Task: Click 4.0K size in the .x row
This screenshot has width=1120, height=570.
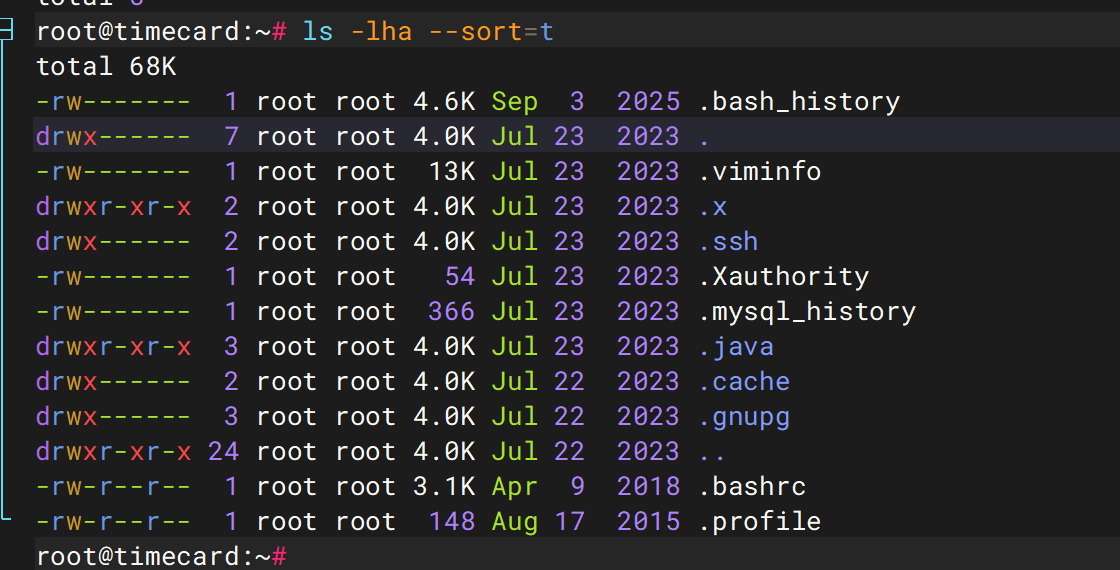Action: [444, 206]
